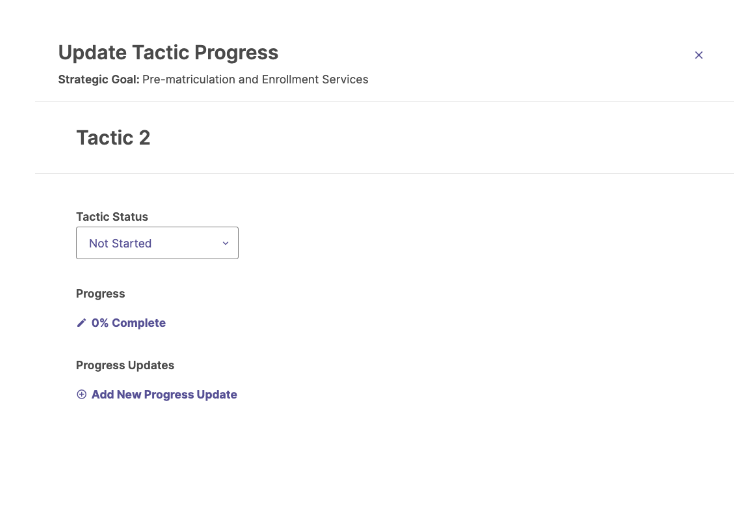
Task: Click the Progress section label
Action: pos(101,294)
